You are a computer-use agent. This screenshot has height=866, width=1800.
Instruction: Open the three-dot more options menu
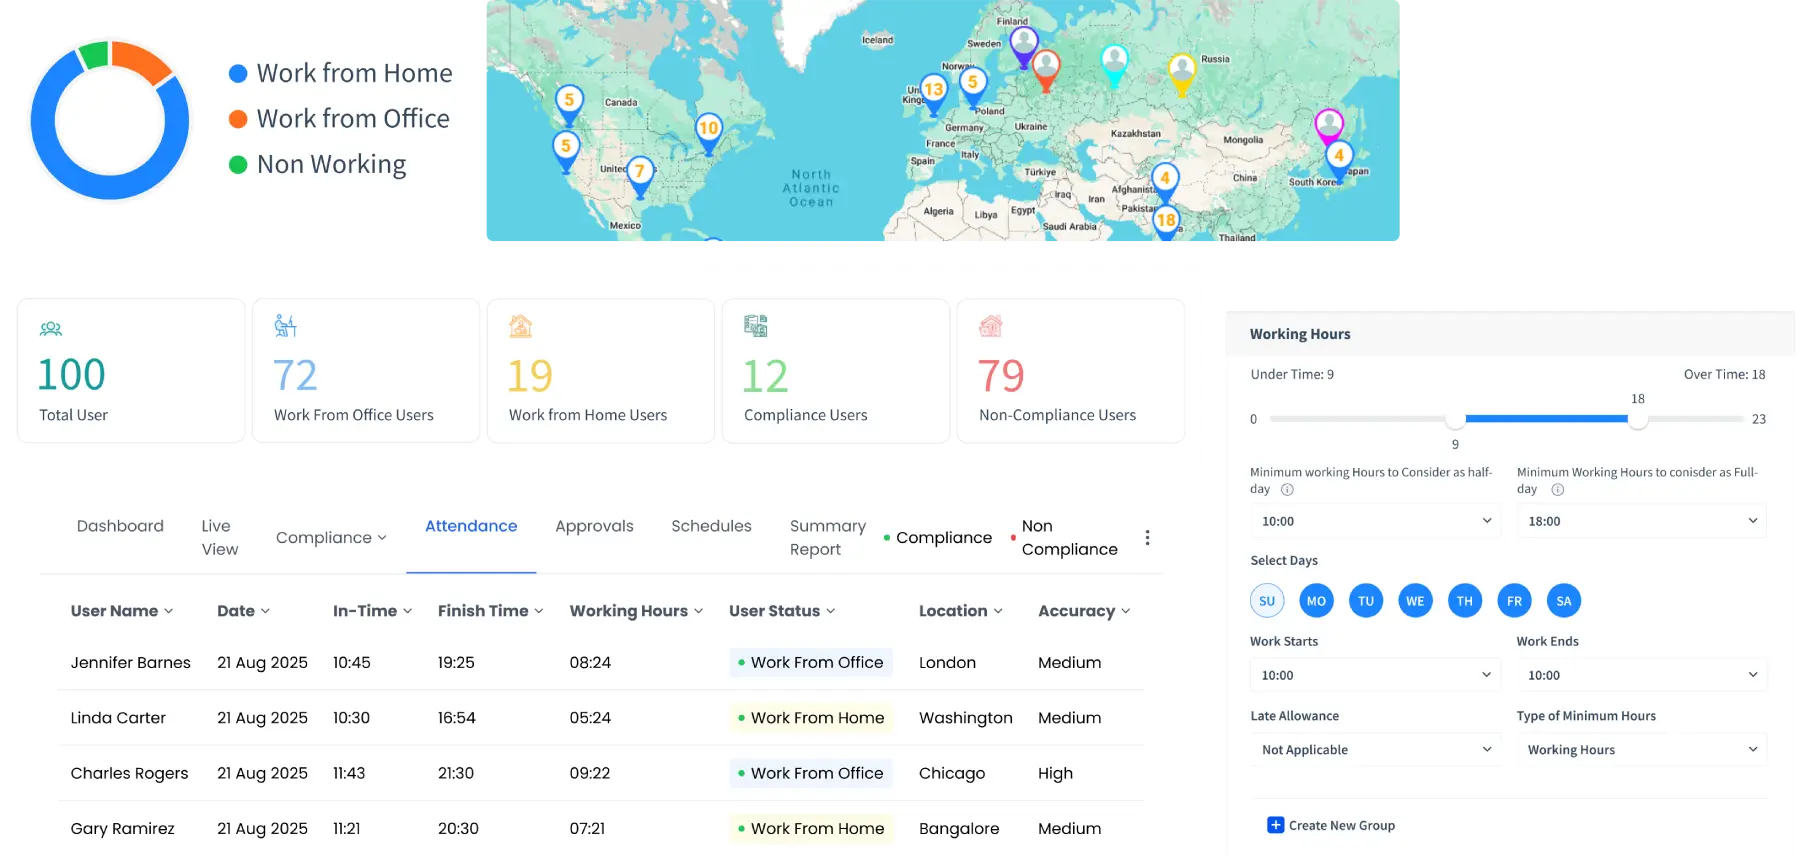coord(1147,538)
